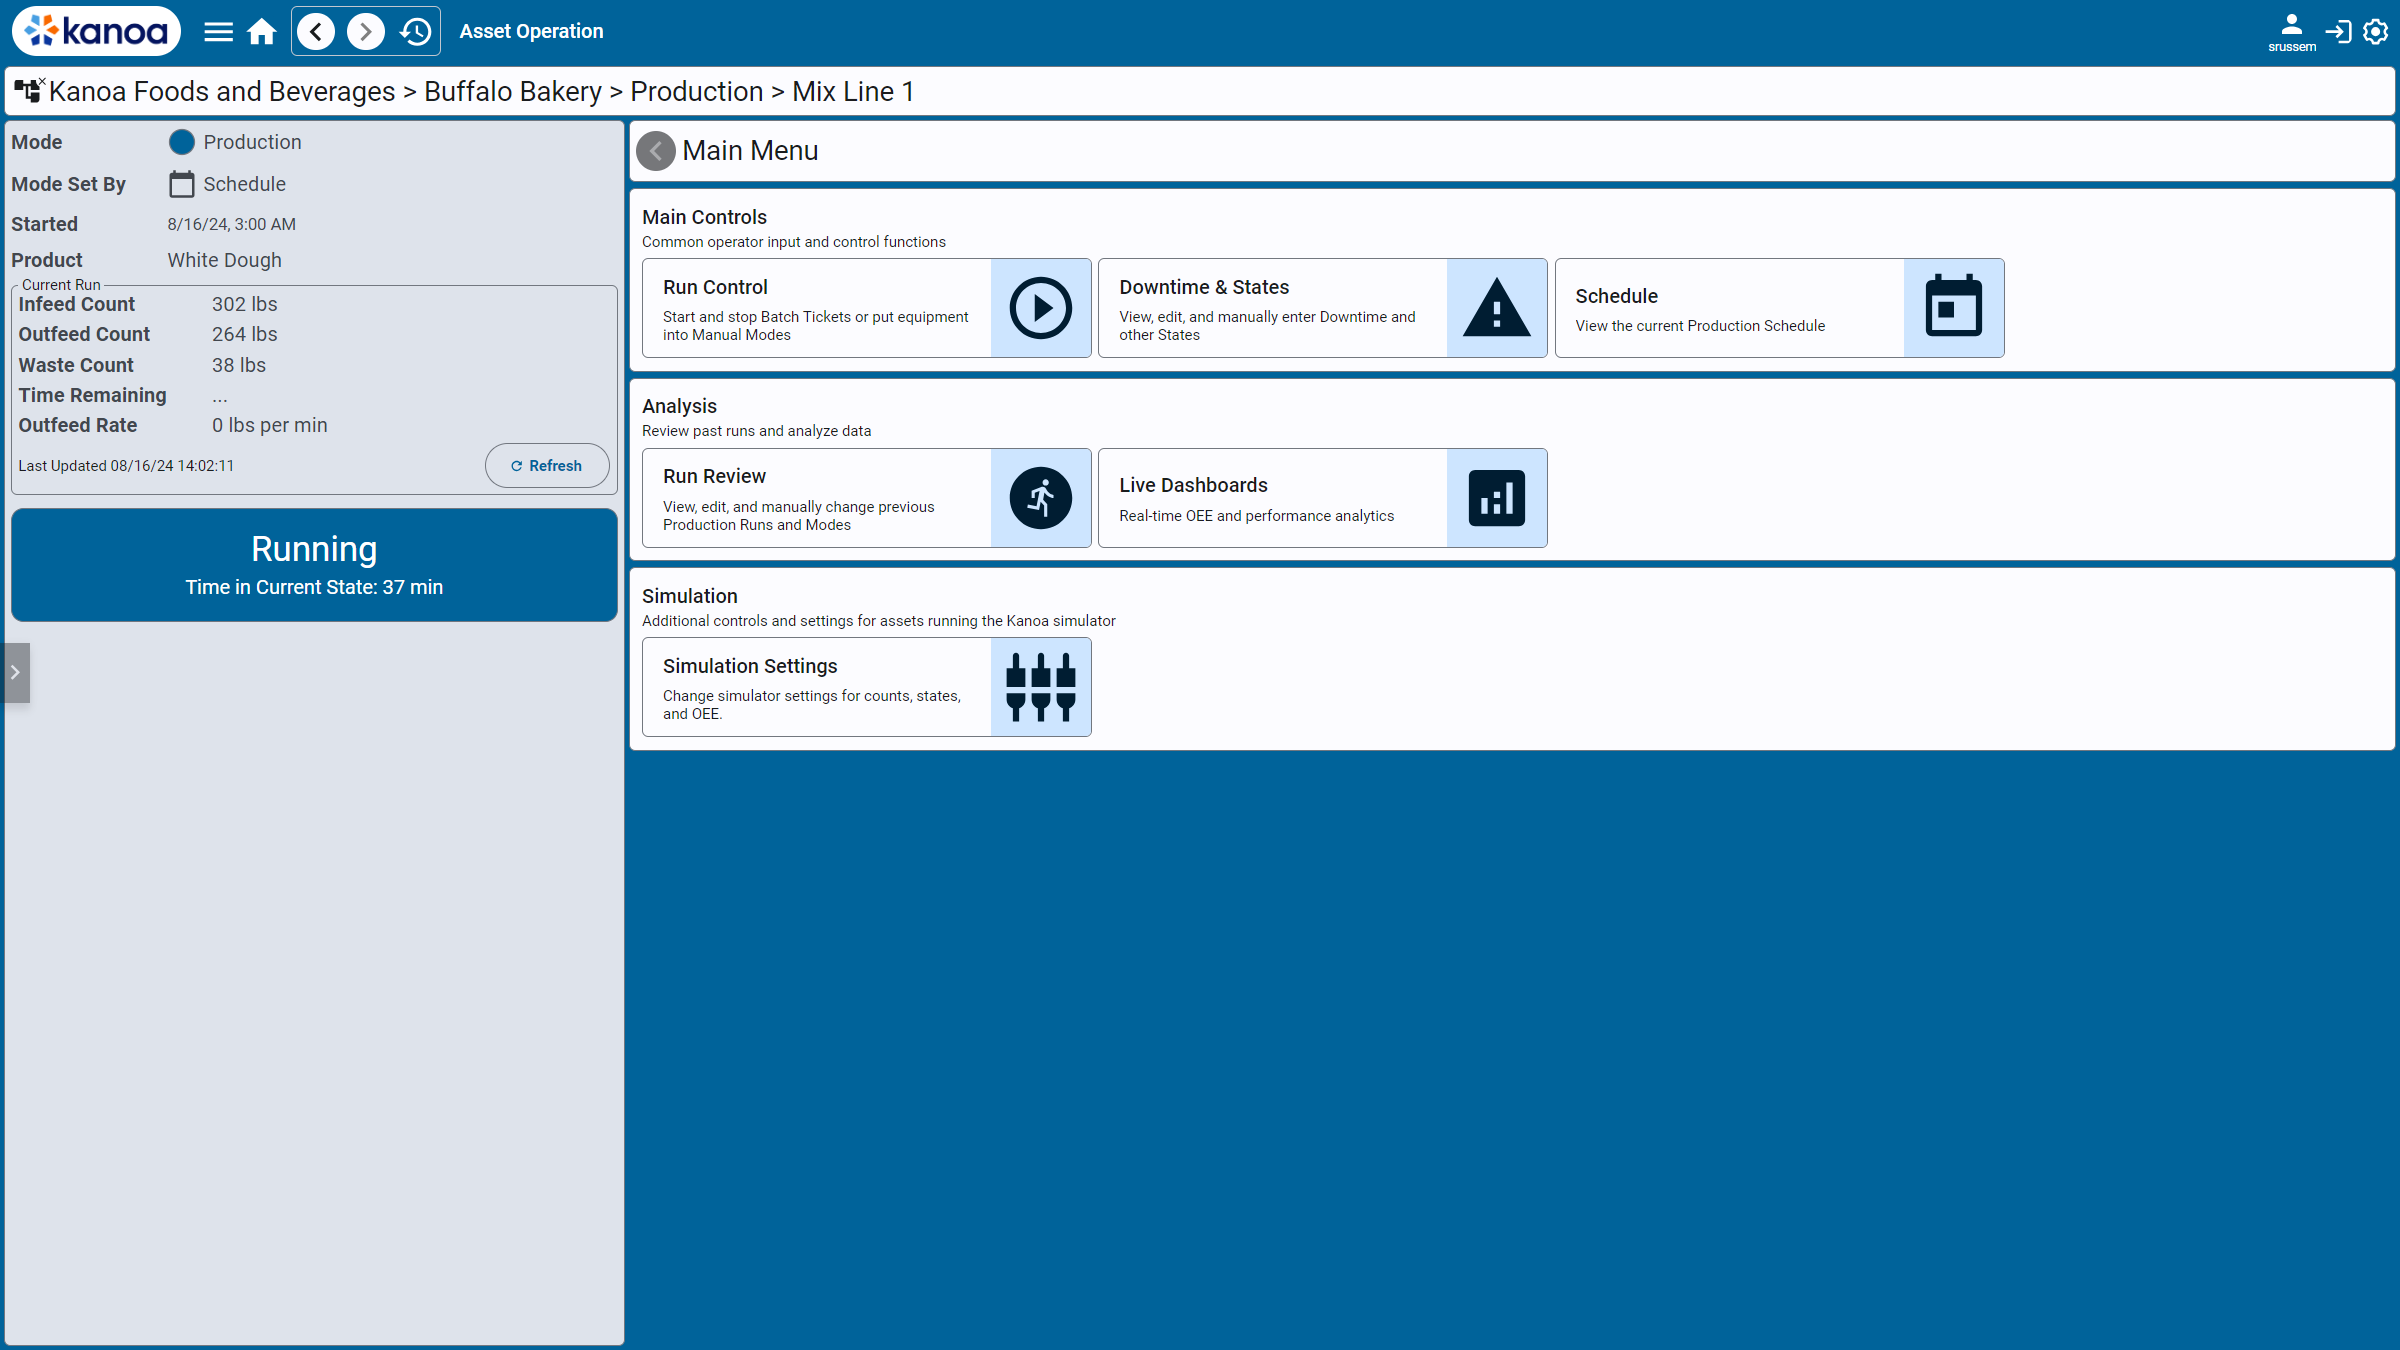Open Downtime & States menu card
Viewport: 2400px width, 1350px height.
[x=1322, y=308]
